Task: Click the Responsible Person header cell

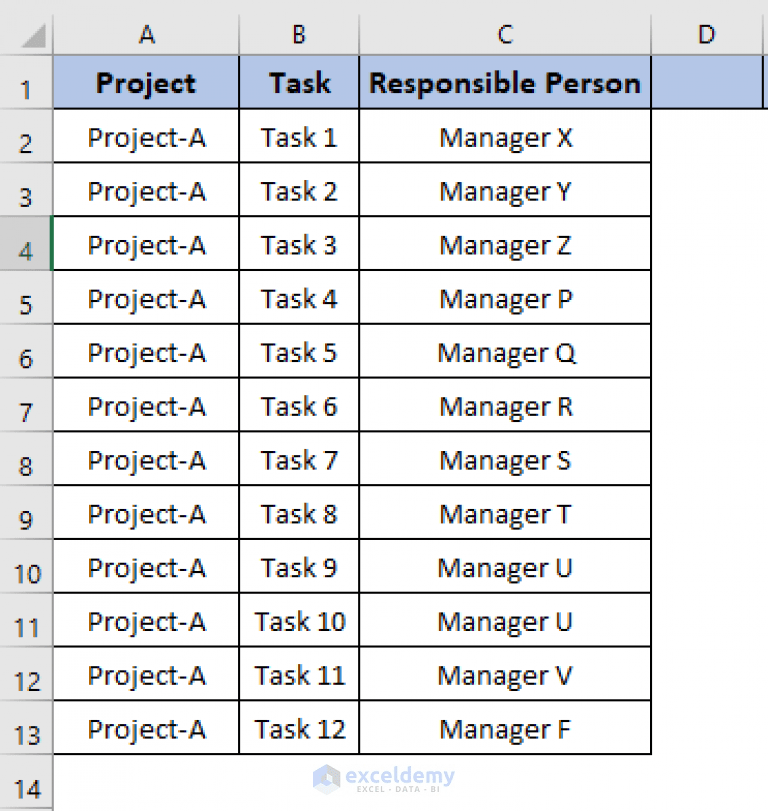Action: (x=504, y=83)
